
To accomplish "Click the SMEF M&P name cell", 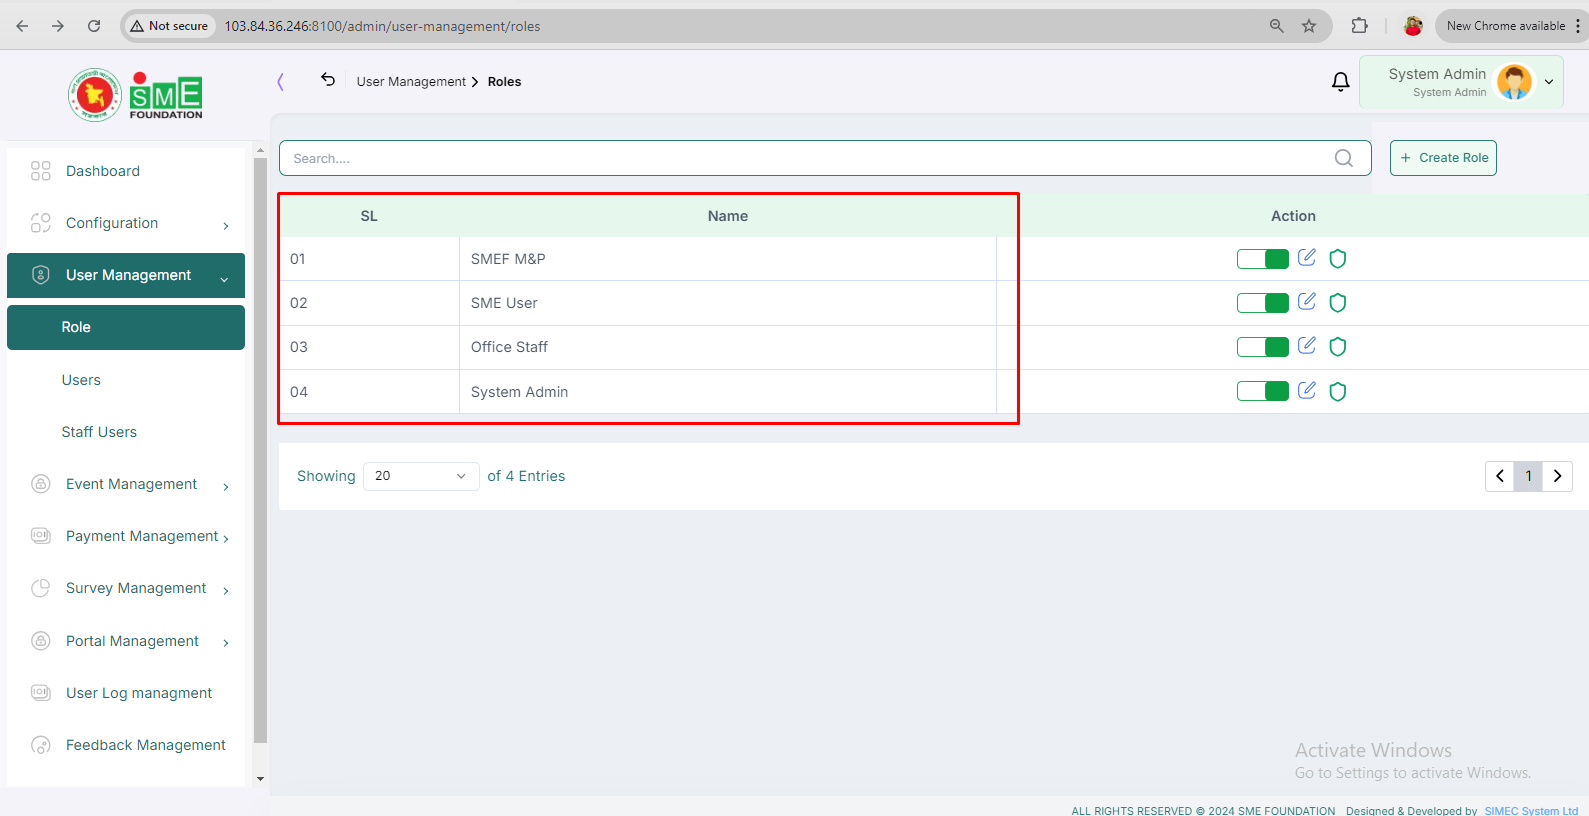I will point(728,259).
